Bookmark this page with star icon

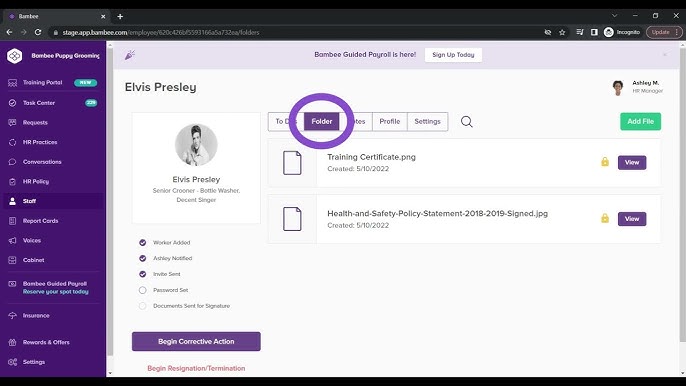[x=562, y=32]
